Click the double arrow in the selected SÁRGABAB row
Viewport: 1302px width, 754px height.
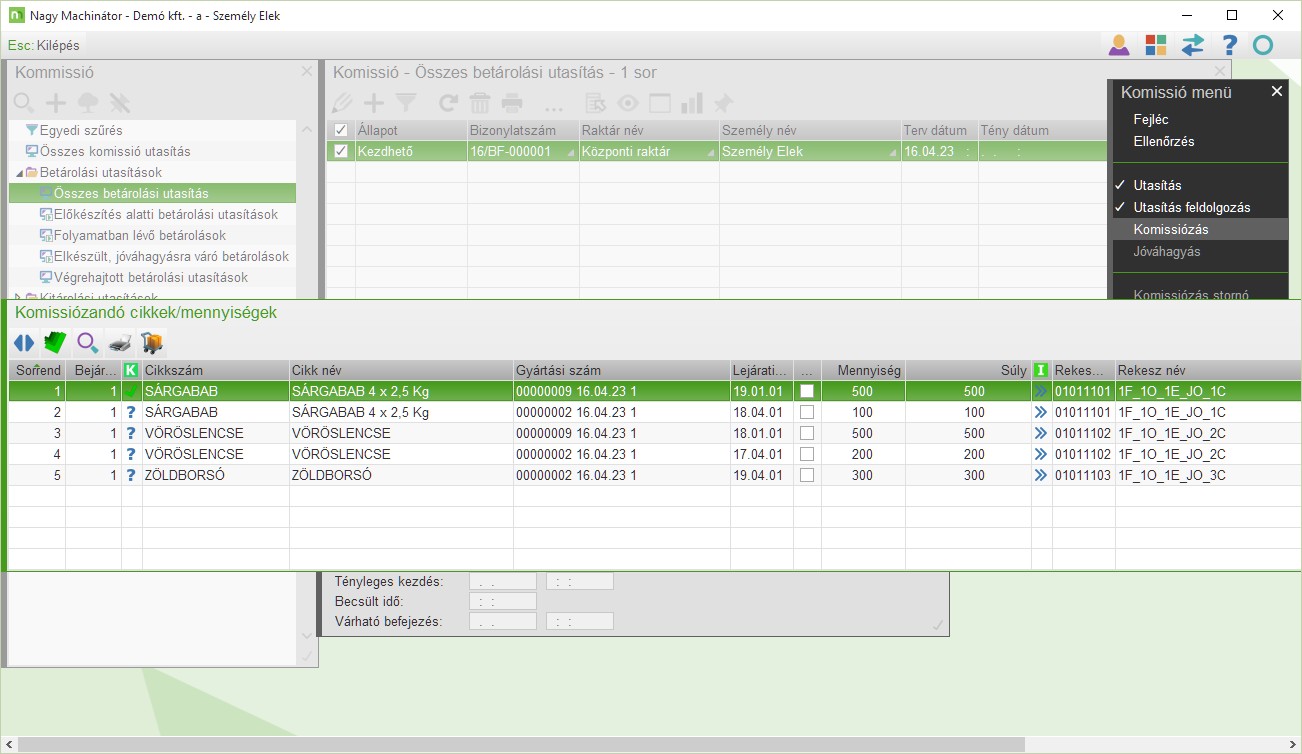(1041, 391)
